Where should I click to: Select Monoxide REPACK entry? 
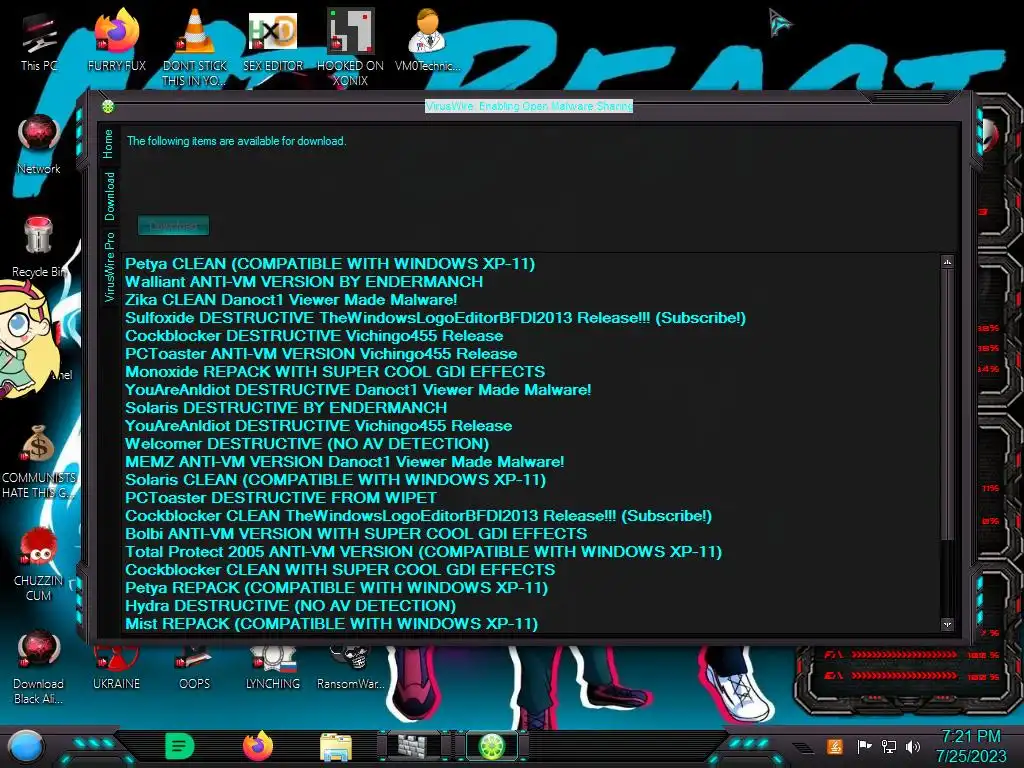point(335,372)
